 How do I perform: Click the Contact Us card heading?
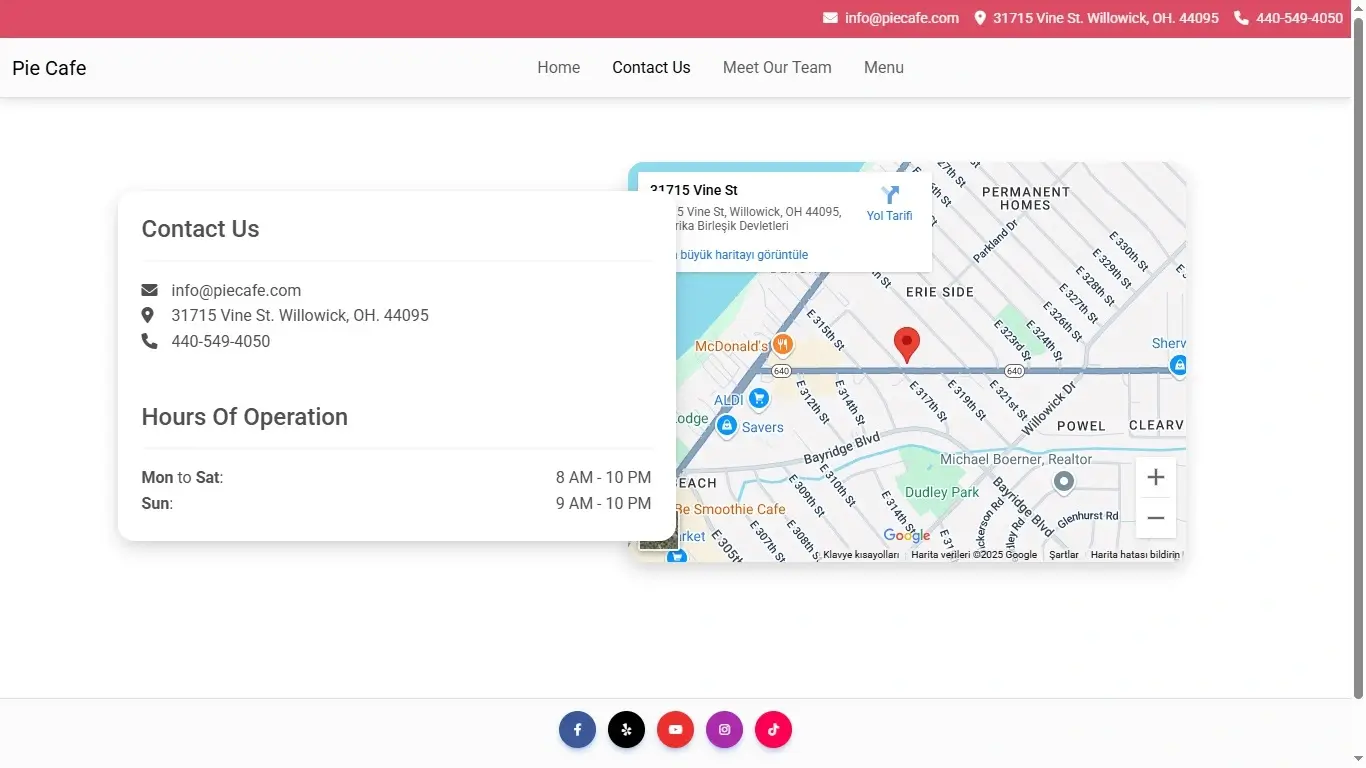point(200,229)
